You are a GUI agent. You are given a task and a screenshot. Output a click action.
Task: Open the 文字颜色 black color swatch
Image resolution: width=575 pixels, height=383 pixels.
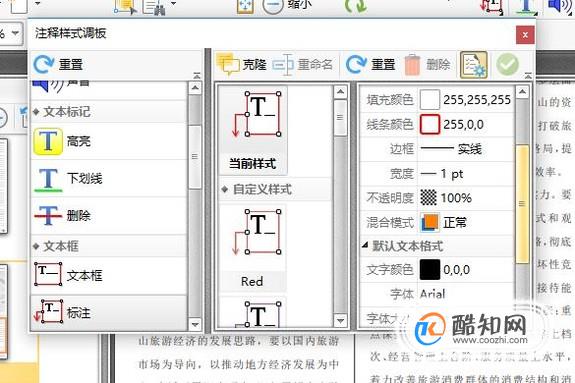pyautogui.click(x=429, y=270)
